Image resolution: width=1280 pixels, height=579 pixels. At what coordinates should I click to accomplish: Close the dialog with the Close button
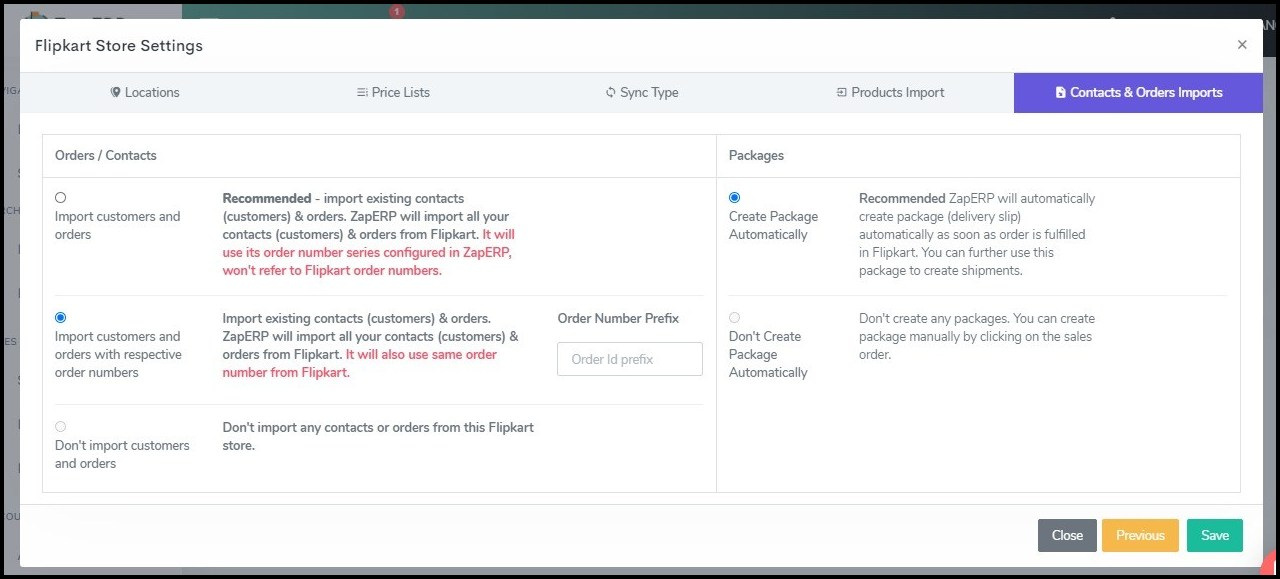(x=1067, y=535)
